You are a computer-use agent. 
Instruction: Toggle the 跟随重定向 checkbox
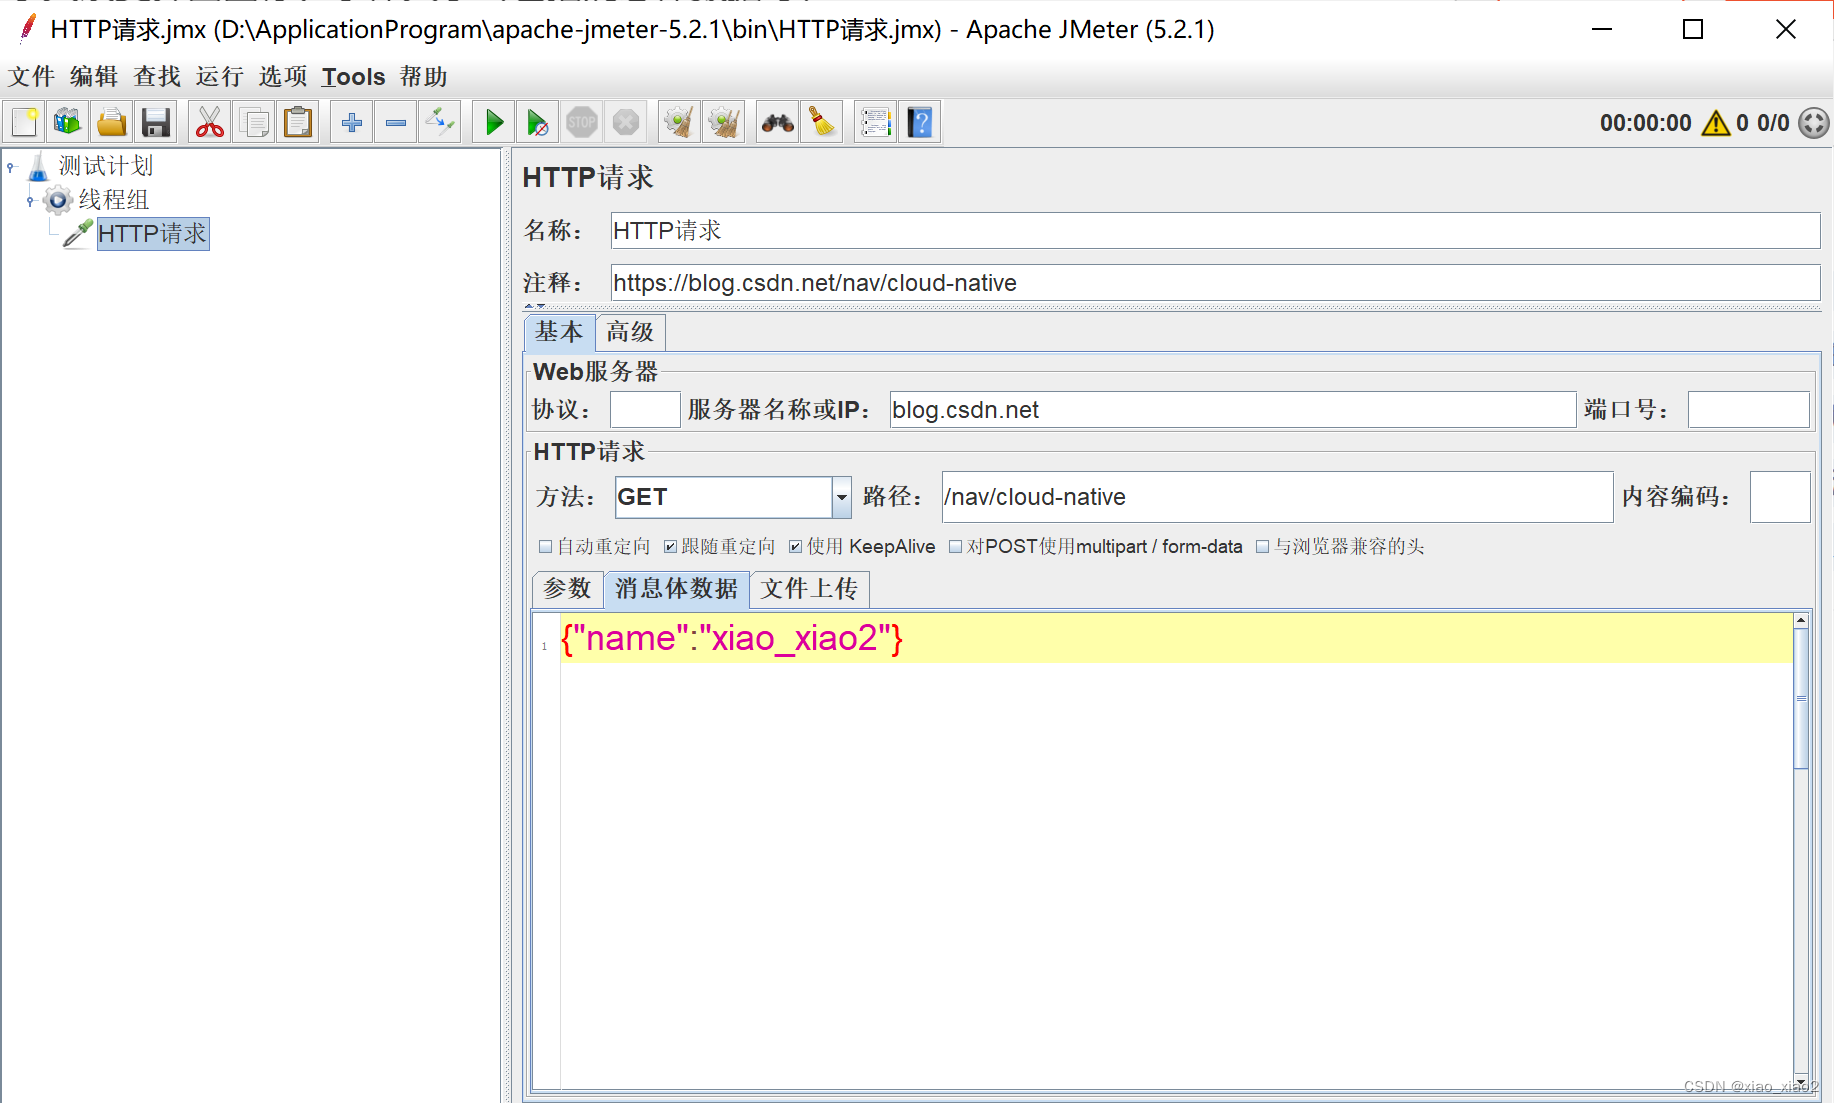[x=670, y=547]
